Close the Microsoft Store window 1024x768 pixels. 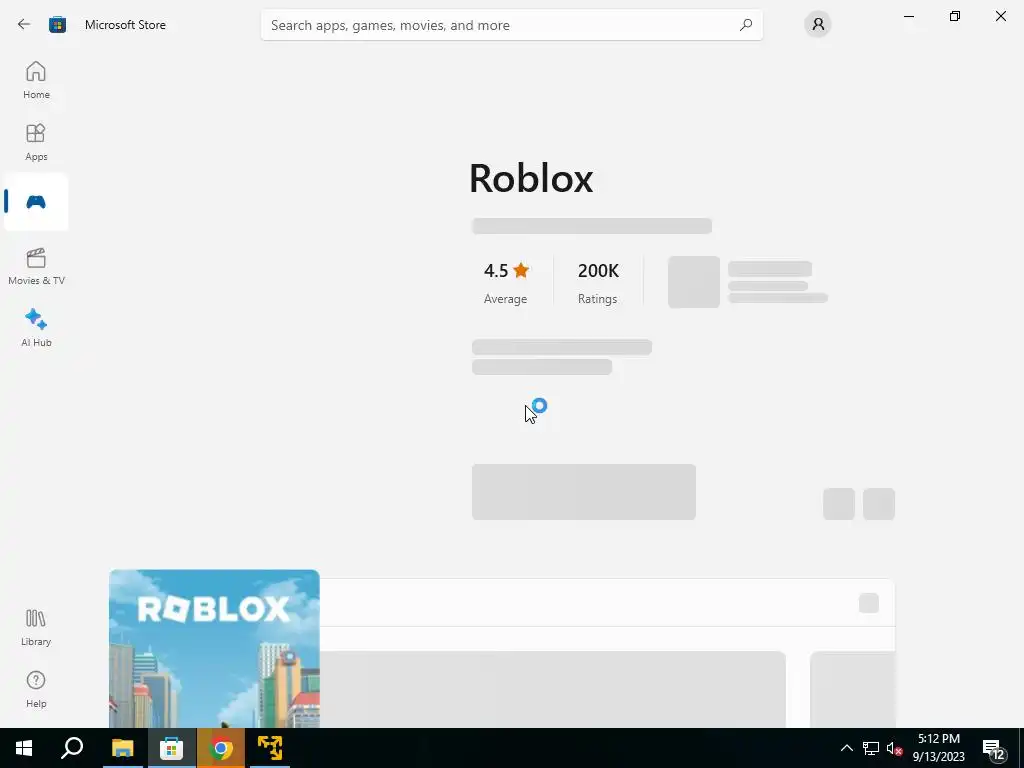[1000, 16]
